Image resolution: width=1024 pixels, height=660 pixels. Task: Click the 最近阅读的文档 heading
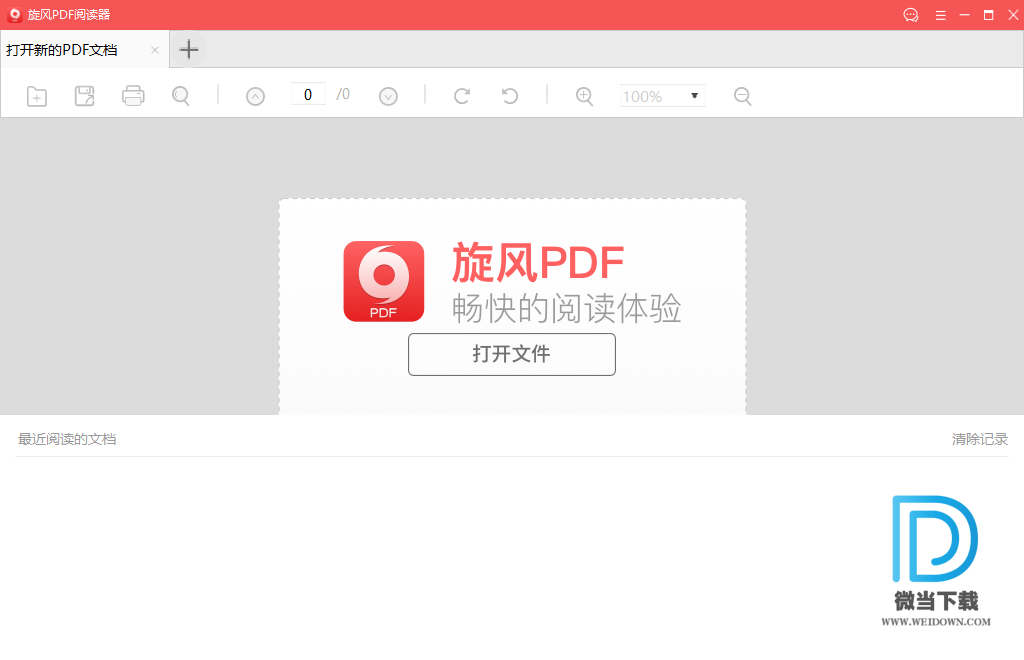[67, 439]
